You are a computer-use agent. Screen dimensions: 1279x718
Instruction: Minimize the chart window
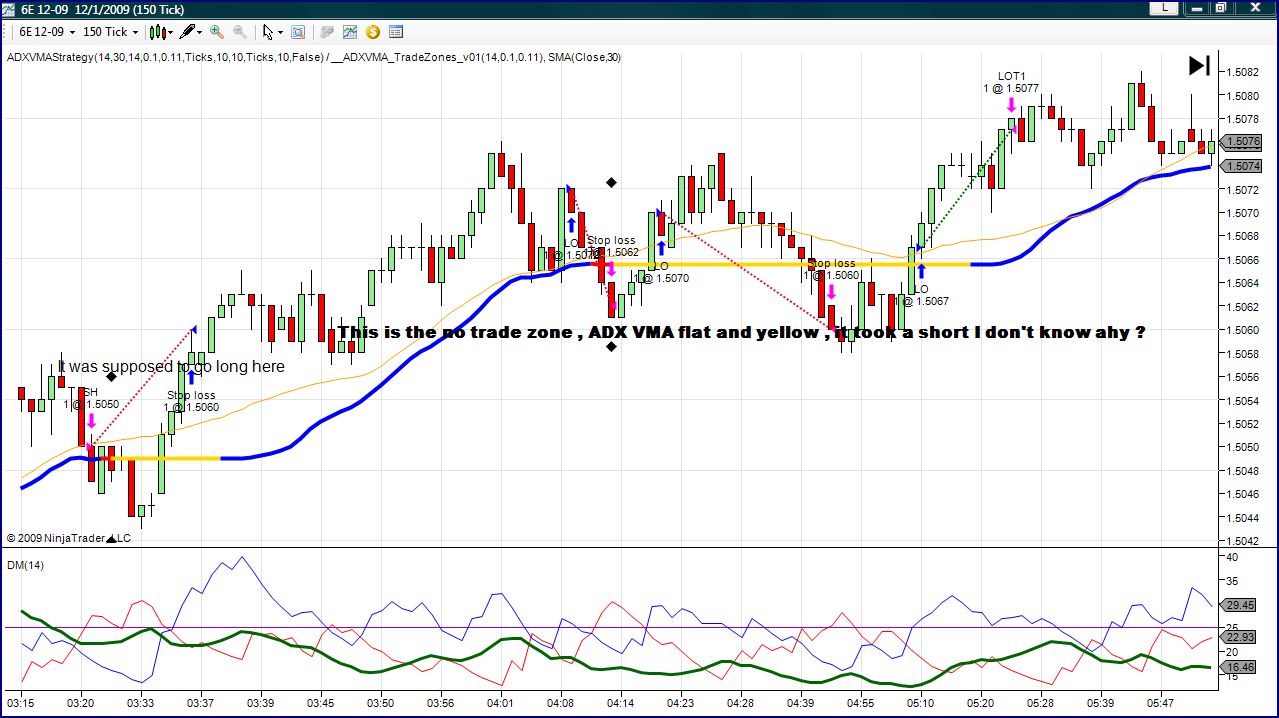[x=1197, y=7]
